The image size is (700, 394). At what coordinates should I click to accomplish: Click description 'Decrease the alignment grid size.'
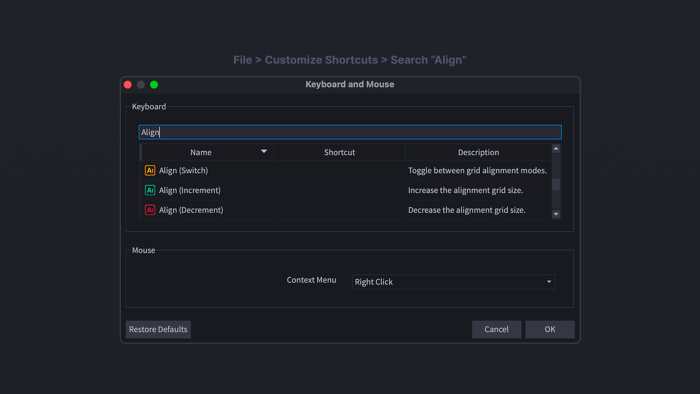tap(467, 210)
